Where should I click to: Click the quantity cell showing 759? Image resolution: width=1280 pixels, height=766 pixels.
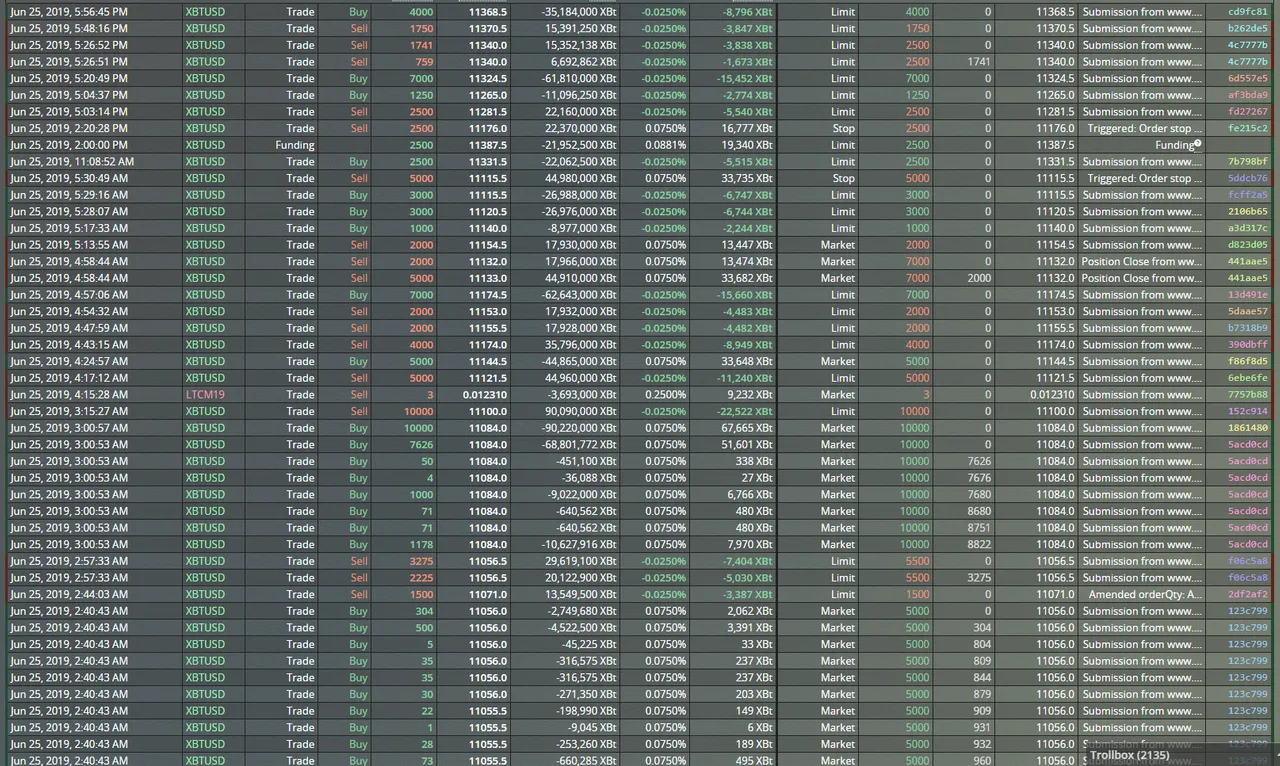pyautogui.click(x=424, y=62)
